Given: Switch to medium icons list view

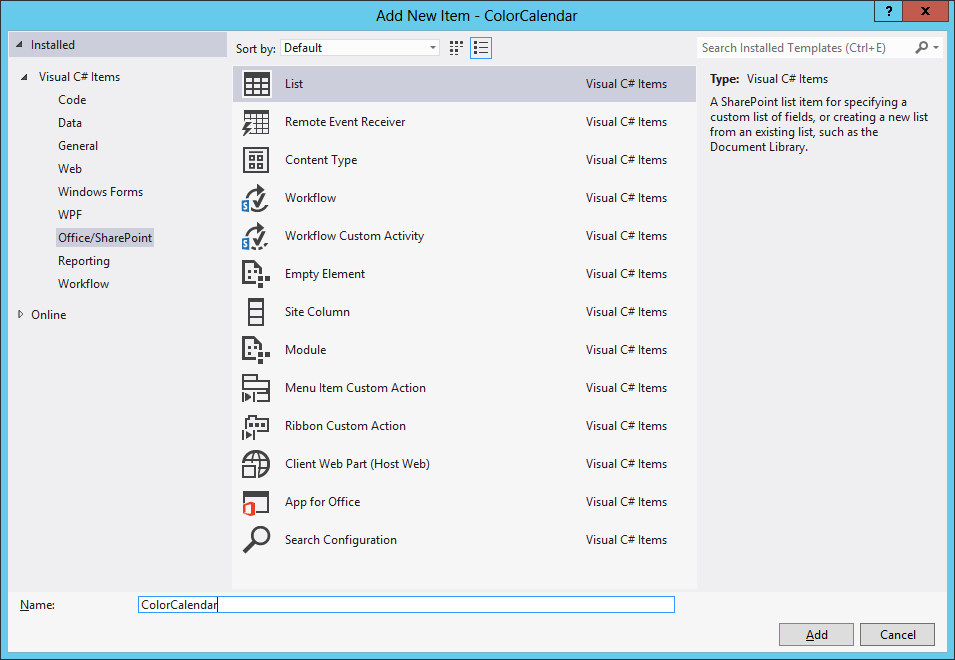Looking at the screenshot, I should pyautogui.click(x=481, y=48).
